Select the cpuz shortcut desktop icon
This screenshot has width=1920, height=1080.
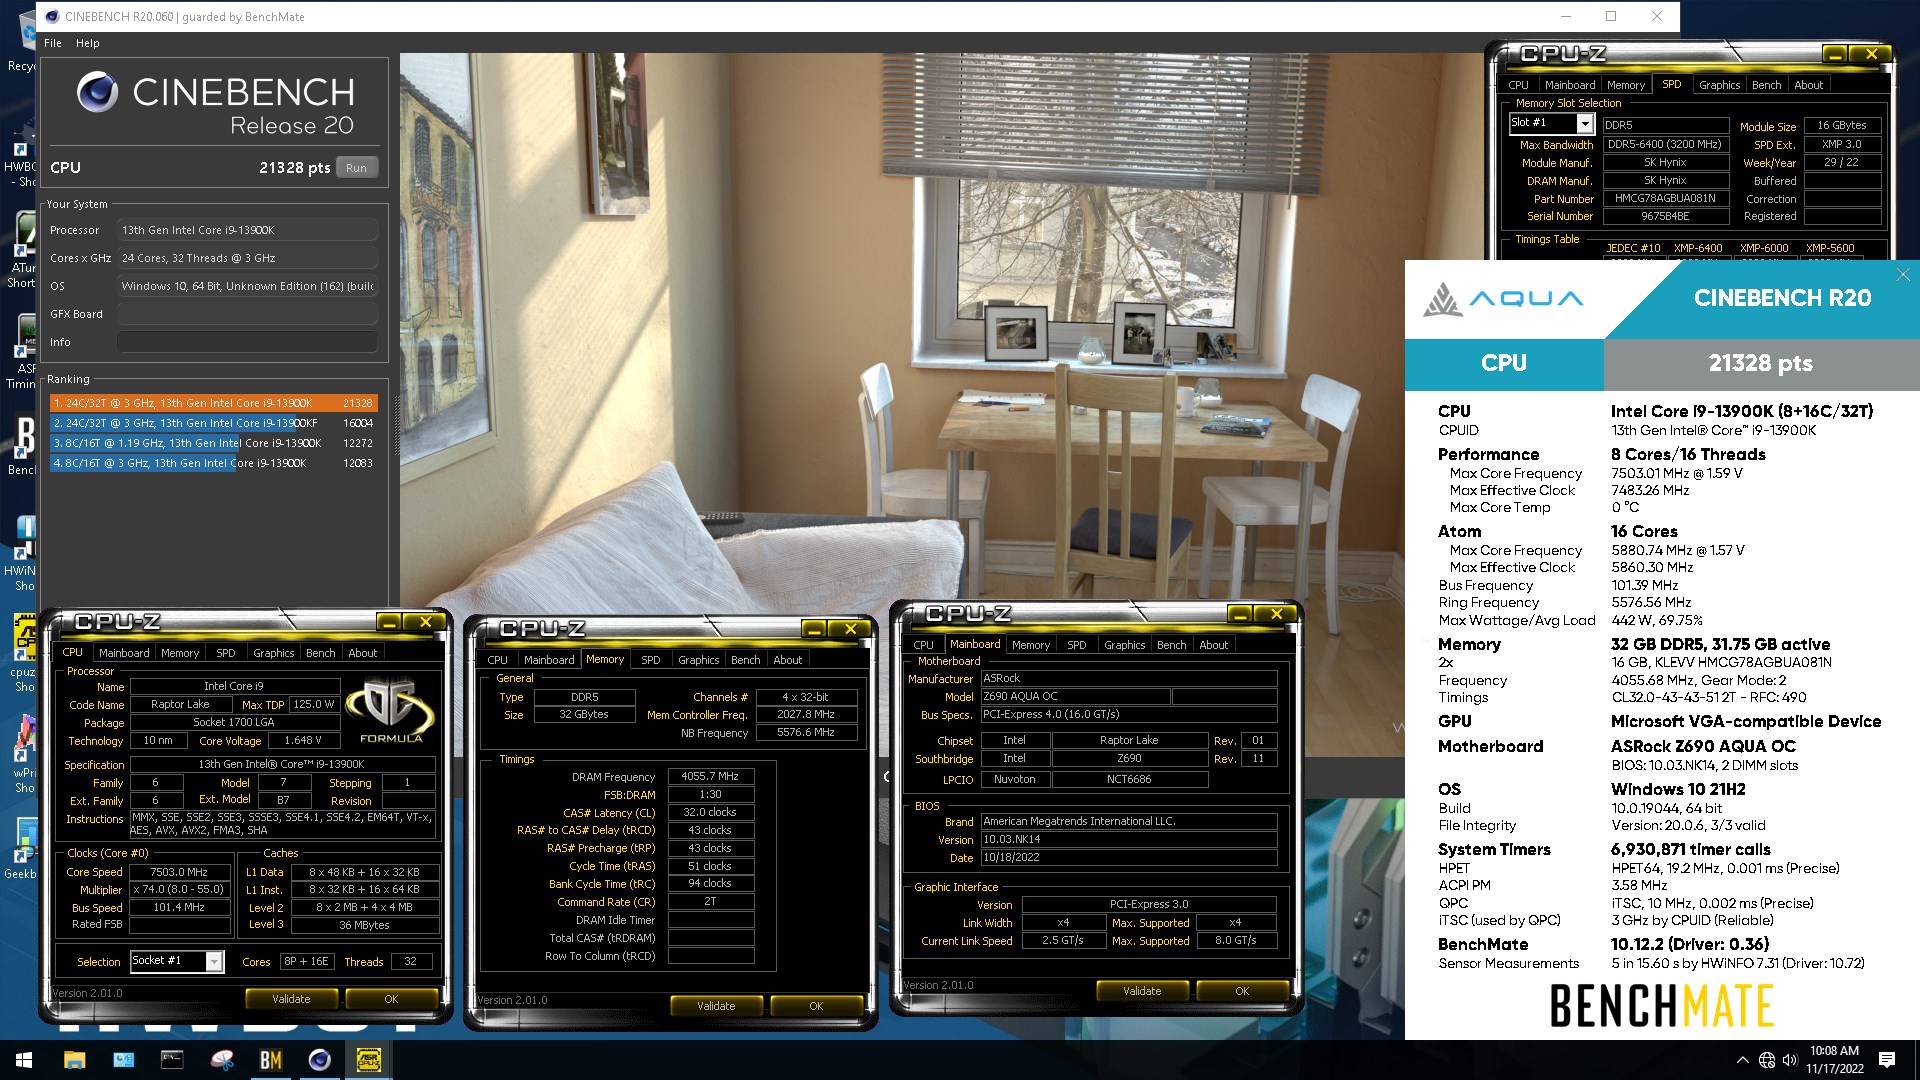click(22, 652)
